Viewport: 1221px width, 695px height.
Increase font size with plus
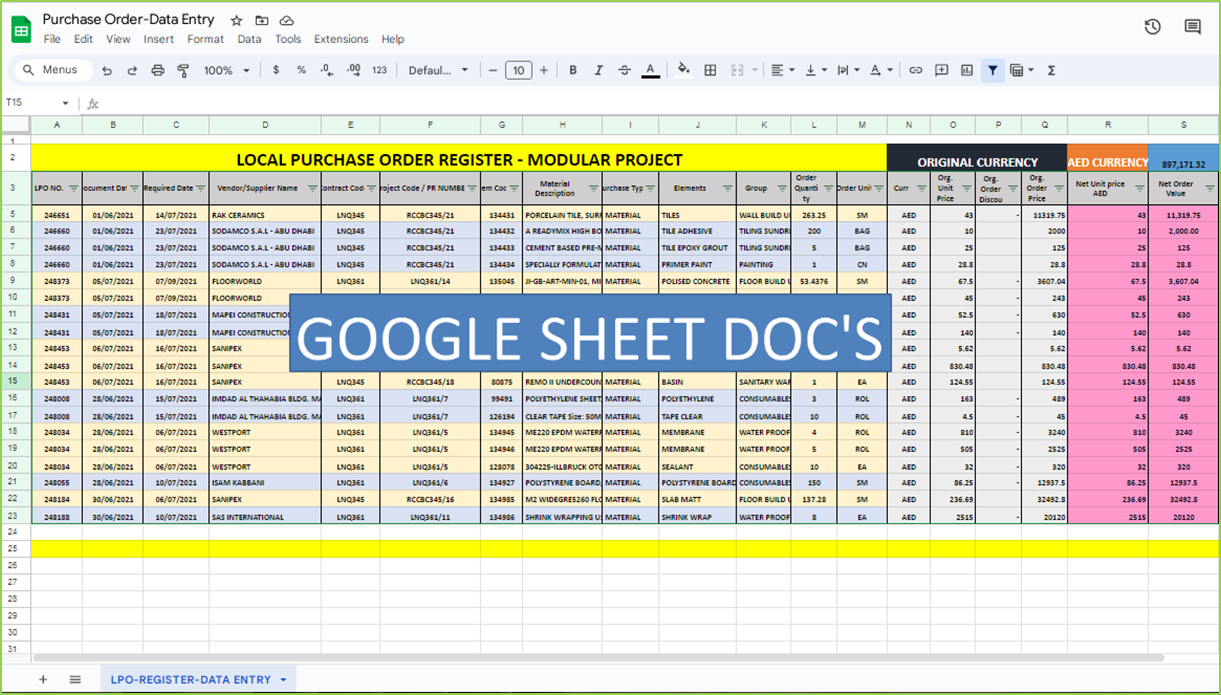[x=544, y=70]
